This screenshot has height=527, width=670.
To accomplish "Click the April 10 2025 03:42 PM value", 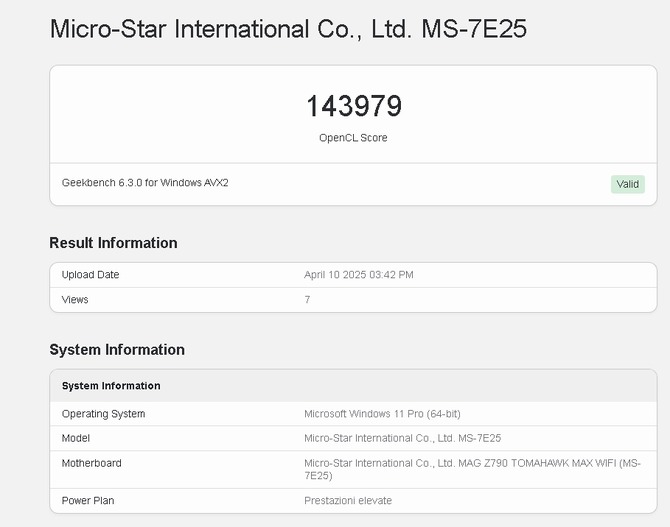I will [358, 275].
